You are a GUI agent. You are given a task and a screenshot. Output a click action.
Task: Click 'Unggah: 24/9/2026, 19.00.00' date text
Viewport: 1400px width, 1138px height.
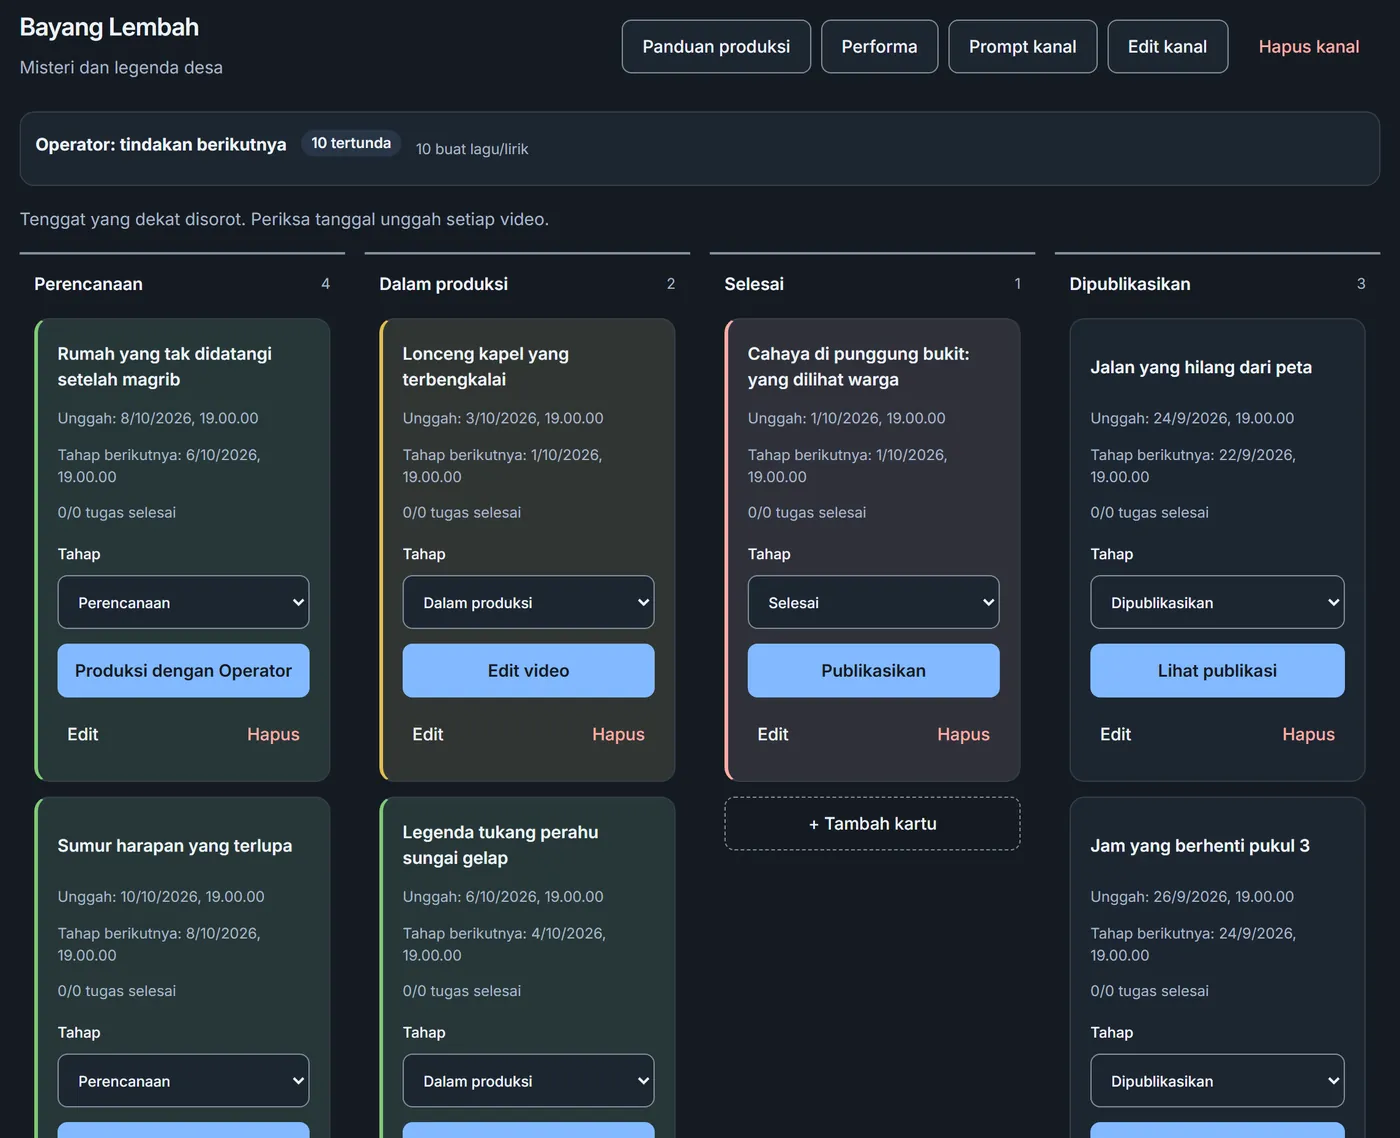(x=1192, y=418)
